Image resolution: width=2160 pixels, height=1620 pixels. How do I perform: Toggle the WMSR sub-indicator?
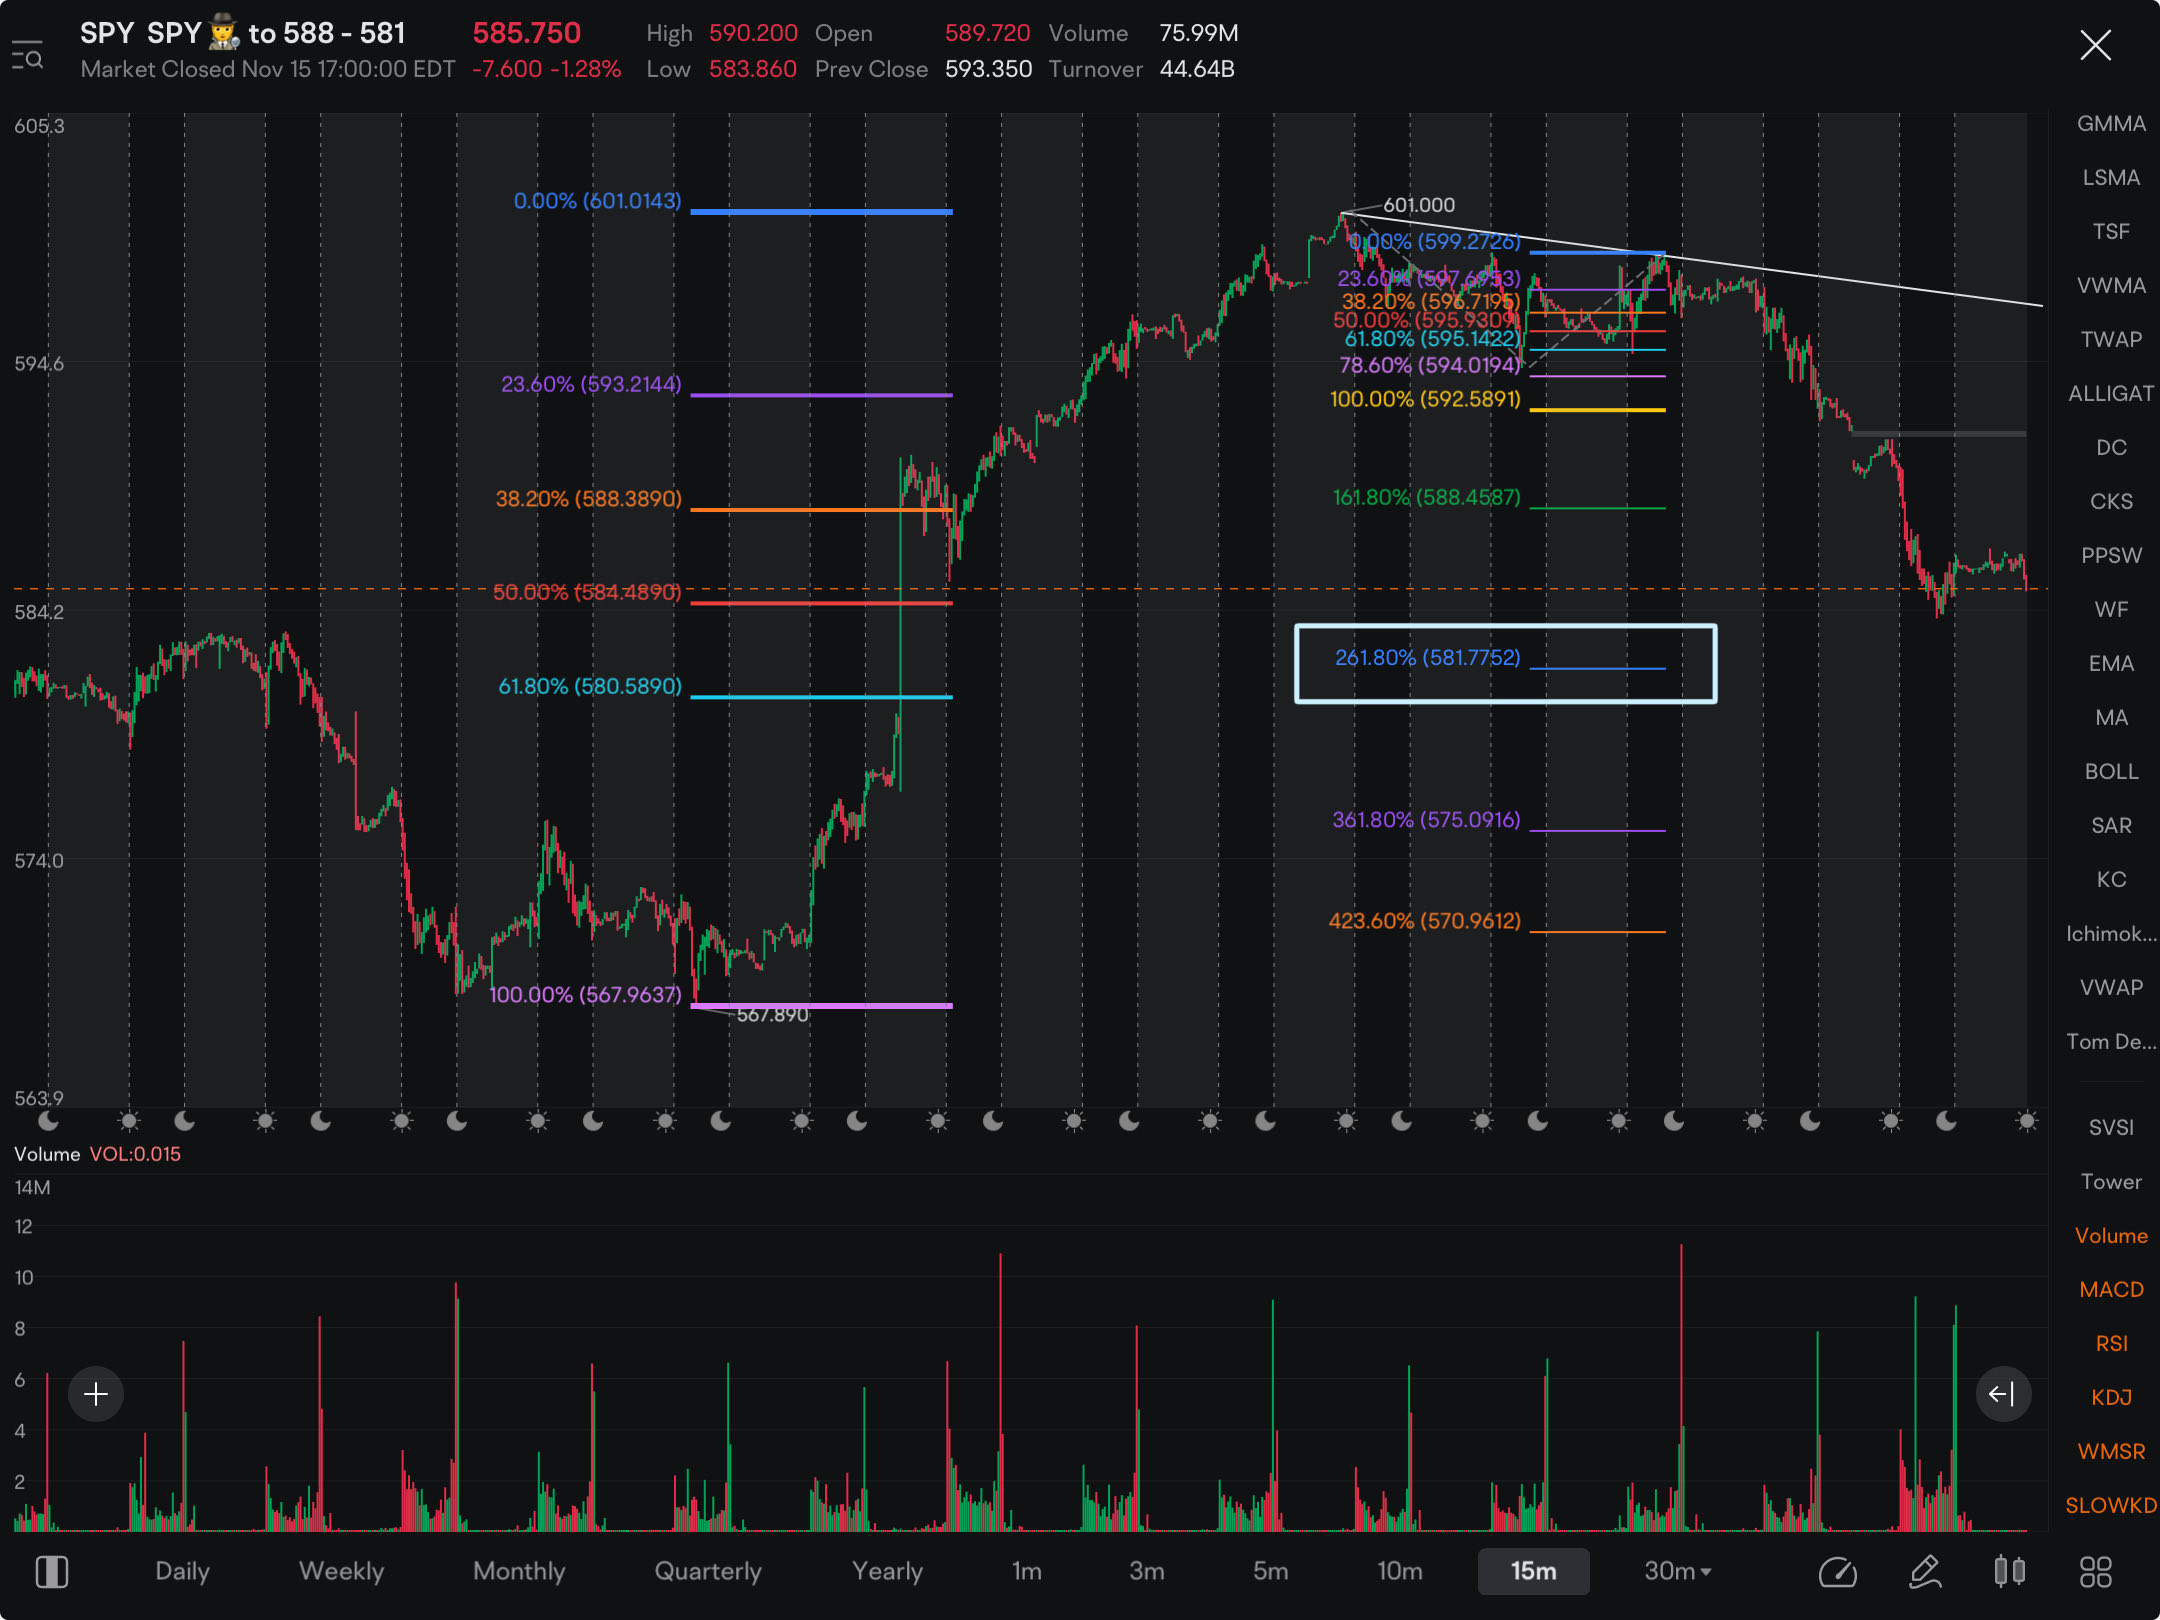click(x=2111, y=1451)
